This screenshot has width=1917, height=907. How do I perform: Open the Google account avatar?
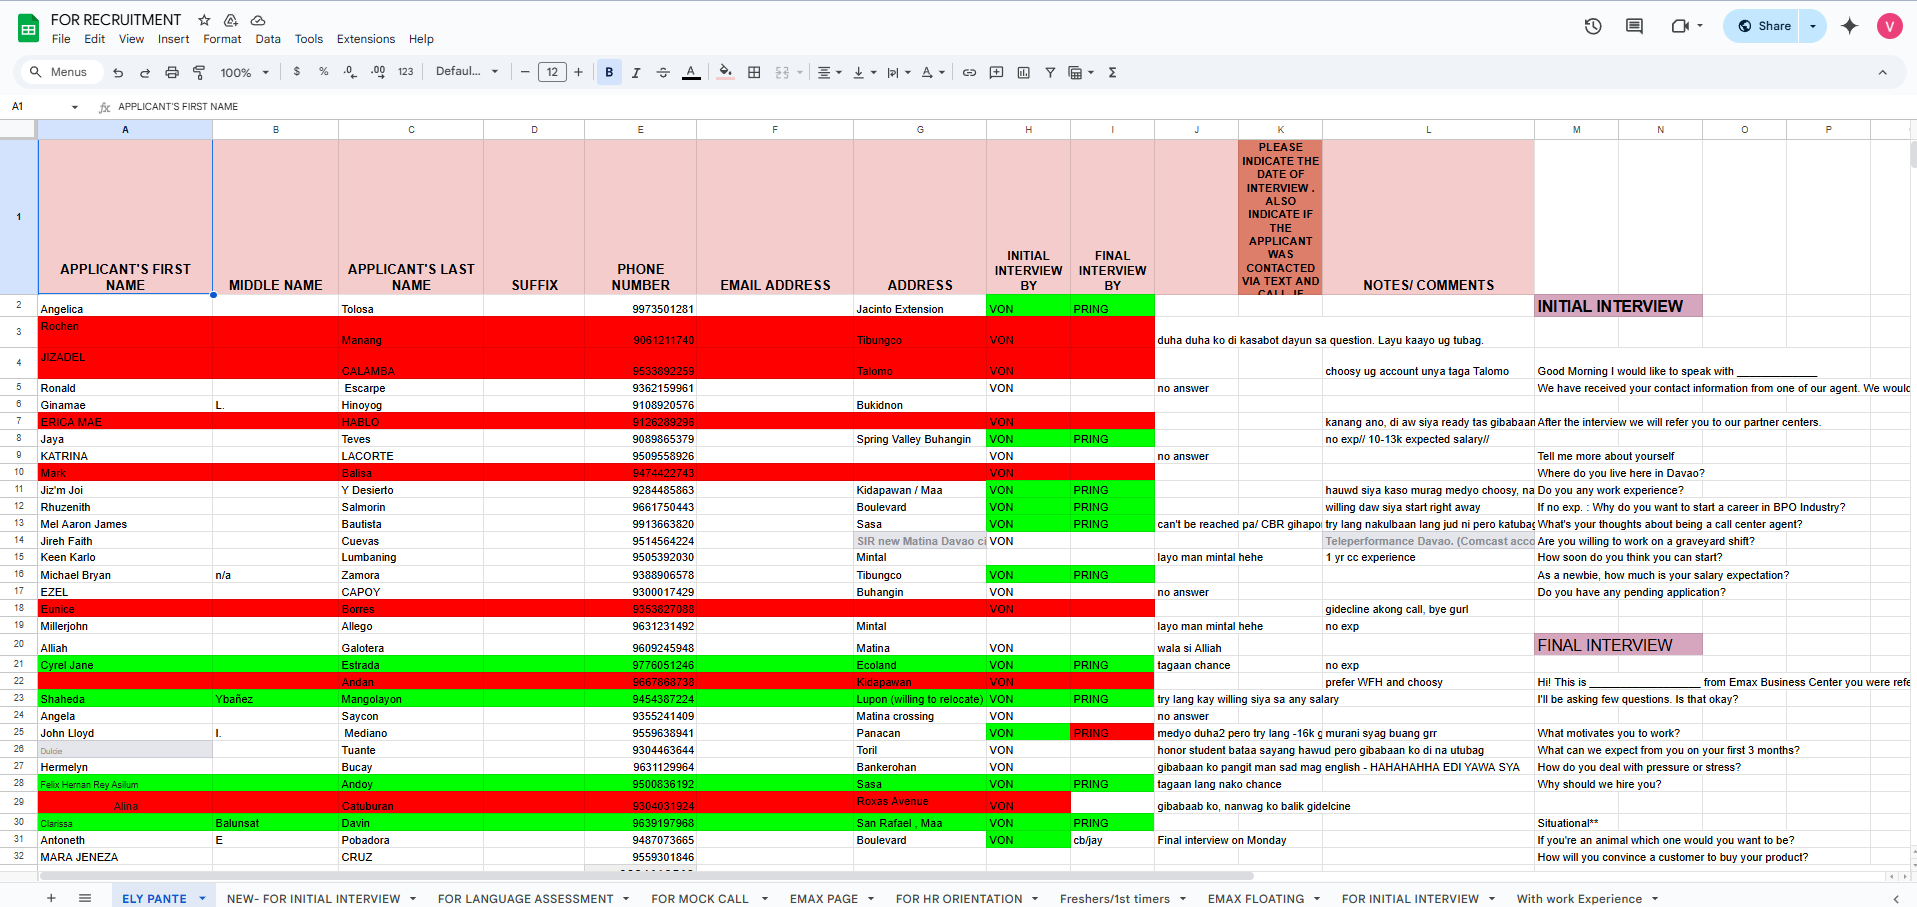tap(1889, 26)
